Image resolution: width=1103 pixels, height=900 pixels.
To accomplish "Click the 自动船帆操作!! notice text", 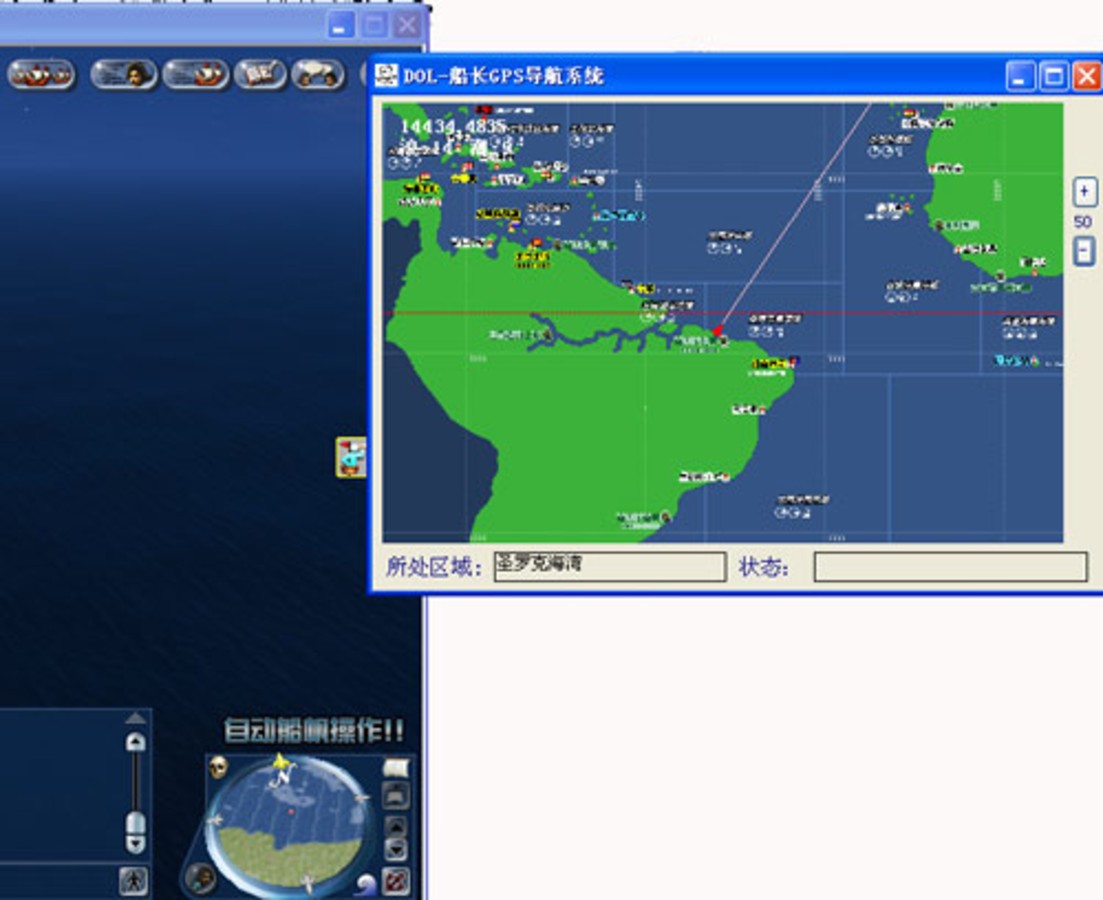I will tap(314, 730).
